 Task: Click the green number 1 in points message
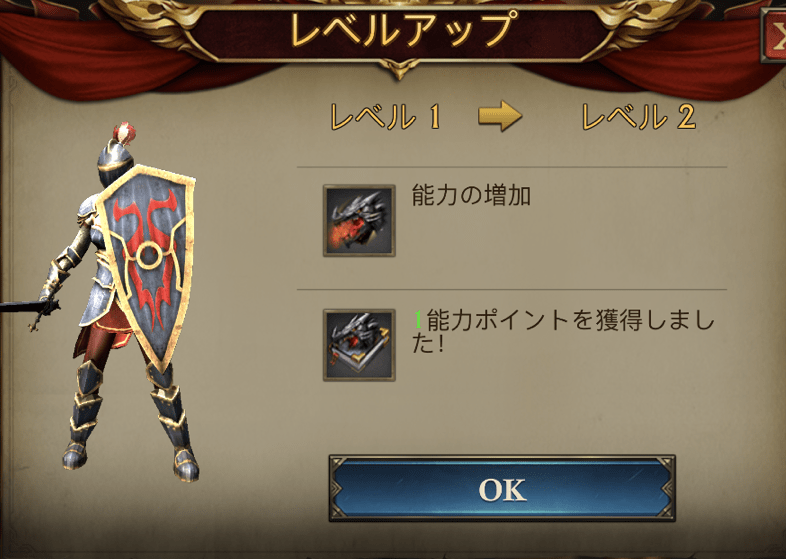coord(418,320)
